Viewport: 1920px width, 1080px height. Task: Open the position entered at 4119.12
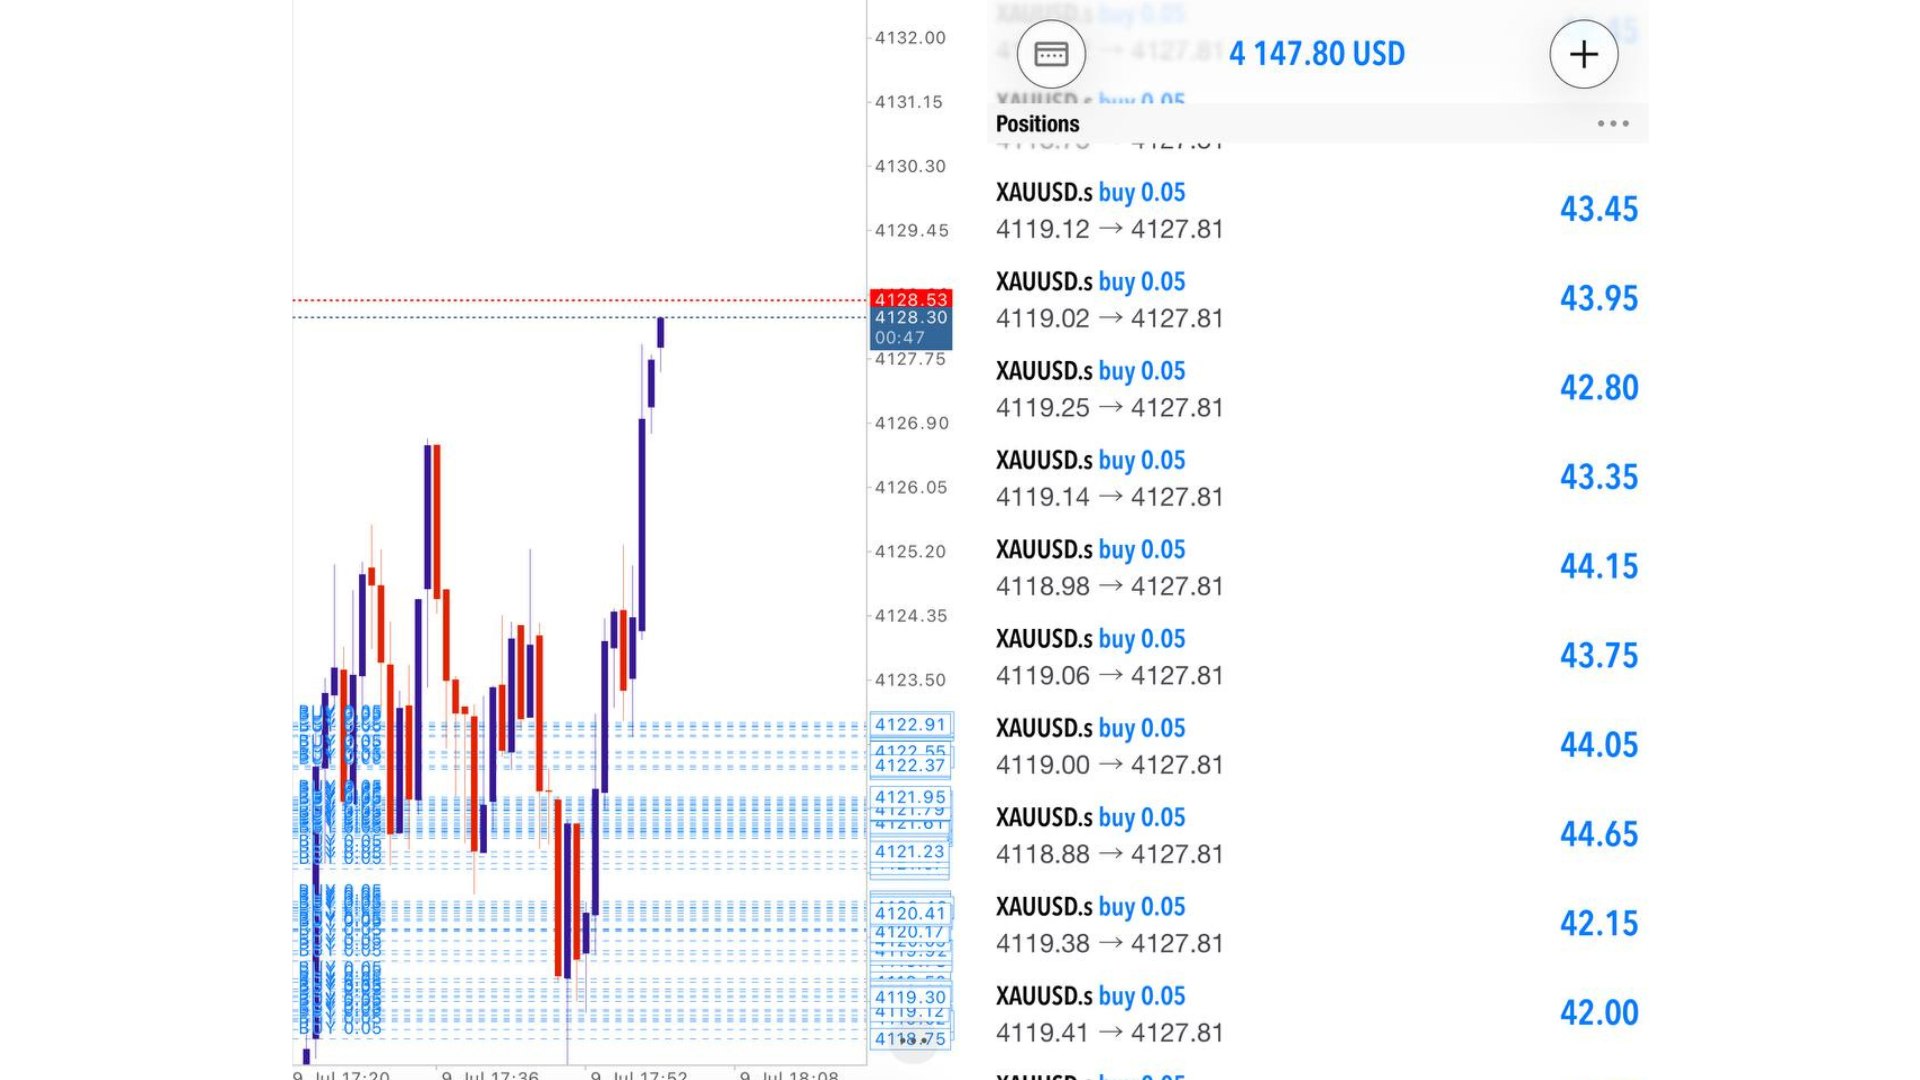[1317, 210]
